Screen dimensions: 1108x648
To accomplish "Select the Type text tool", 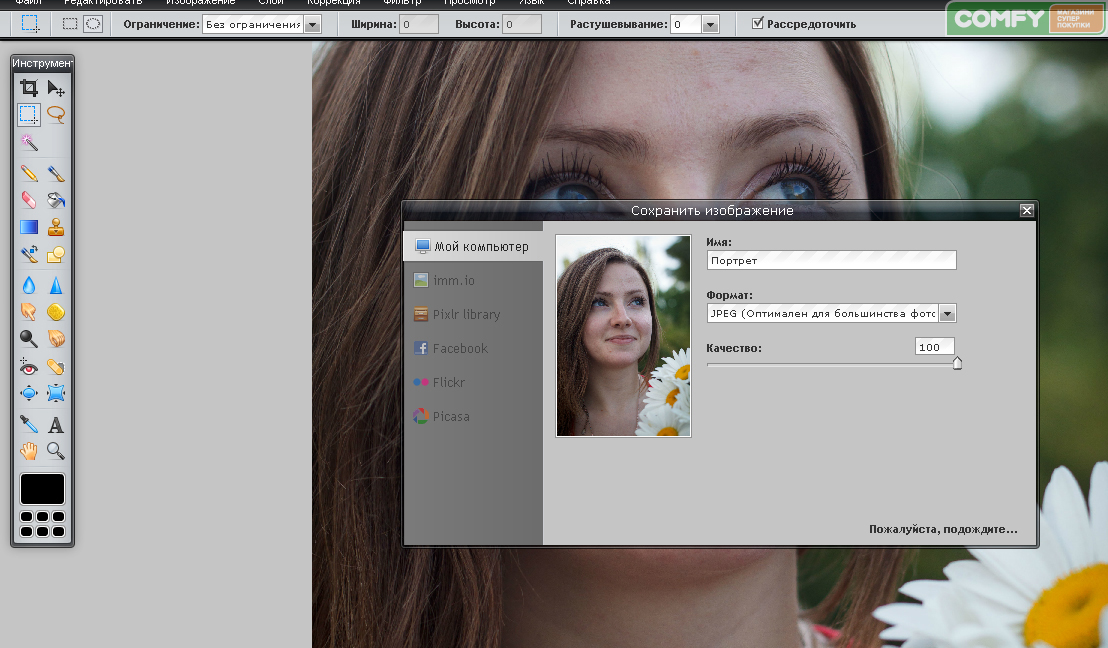I will [x=56, y=424].
